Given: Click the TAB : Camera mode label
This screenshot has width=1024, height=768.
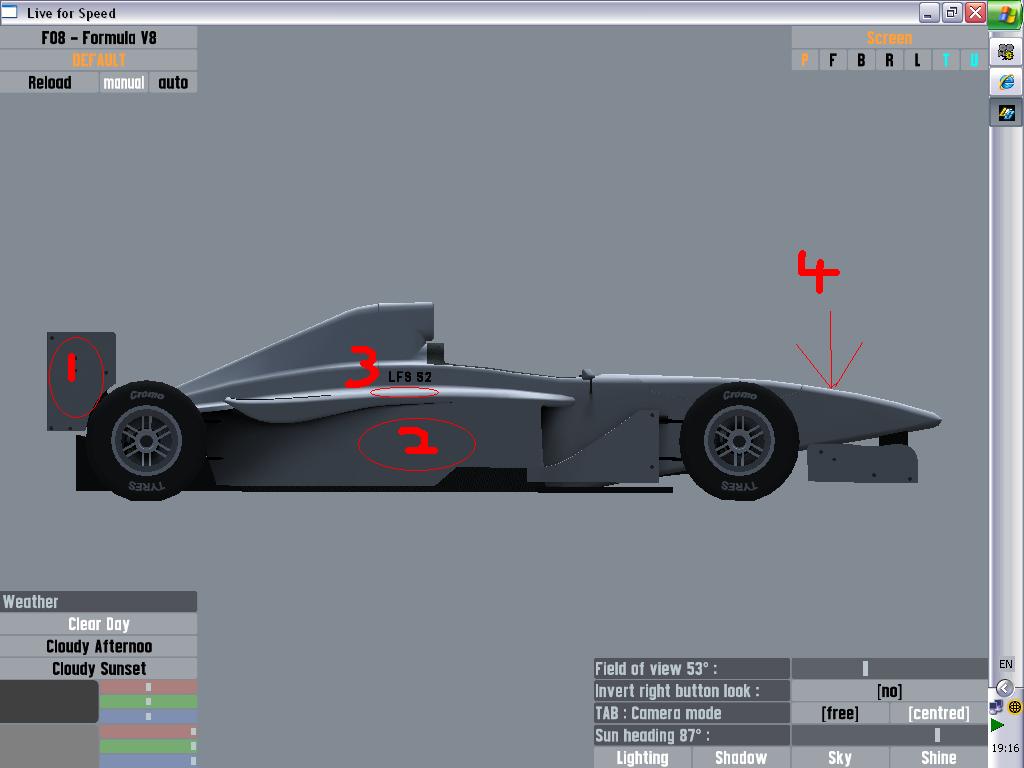Looking at the screenshot, I should [692, 713].
